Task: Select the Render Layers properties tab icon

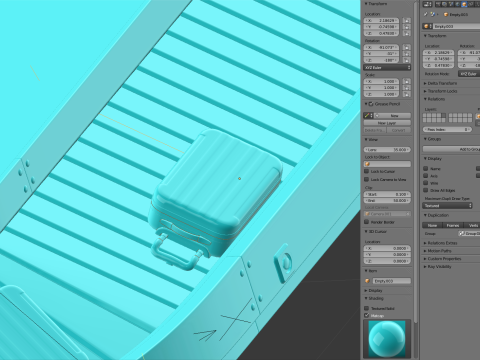Action: [x=444, y=4]
